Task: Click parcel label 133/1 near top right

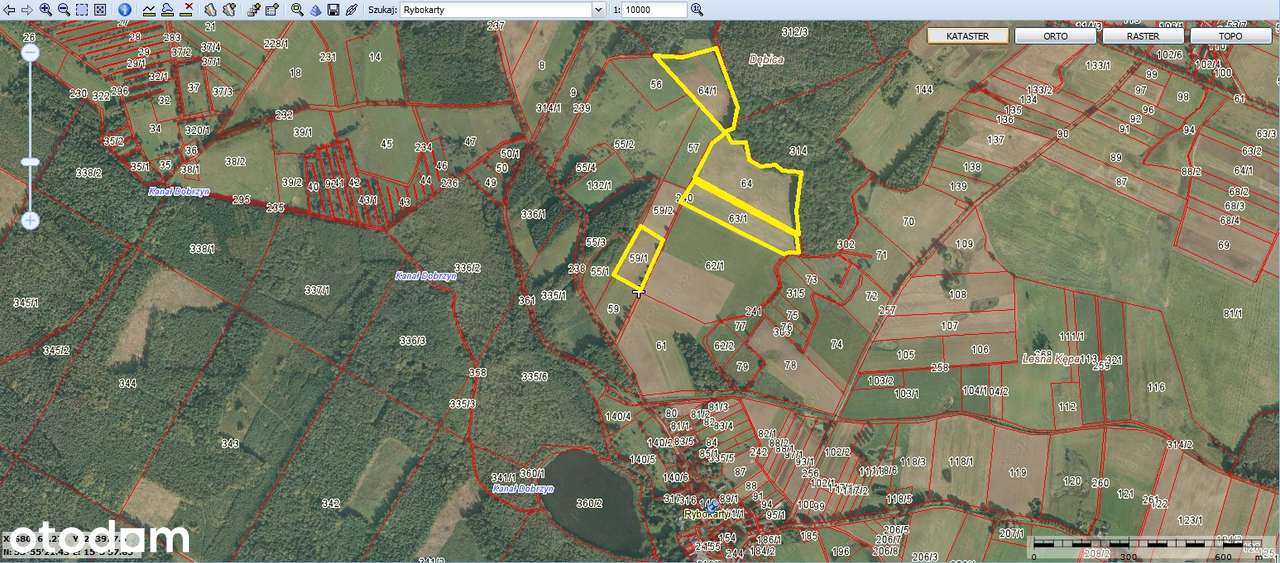Action: [x=1098, y=65]
